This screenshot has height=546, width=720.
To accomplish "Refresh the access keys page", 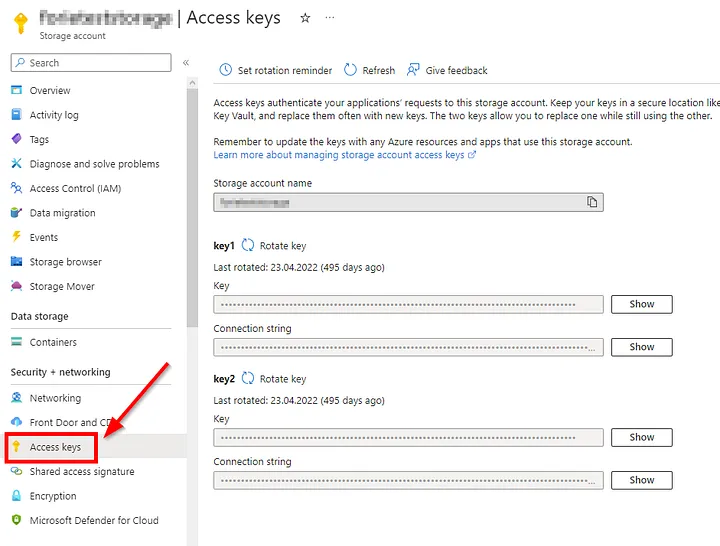I will point(369,71).
